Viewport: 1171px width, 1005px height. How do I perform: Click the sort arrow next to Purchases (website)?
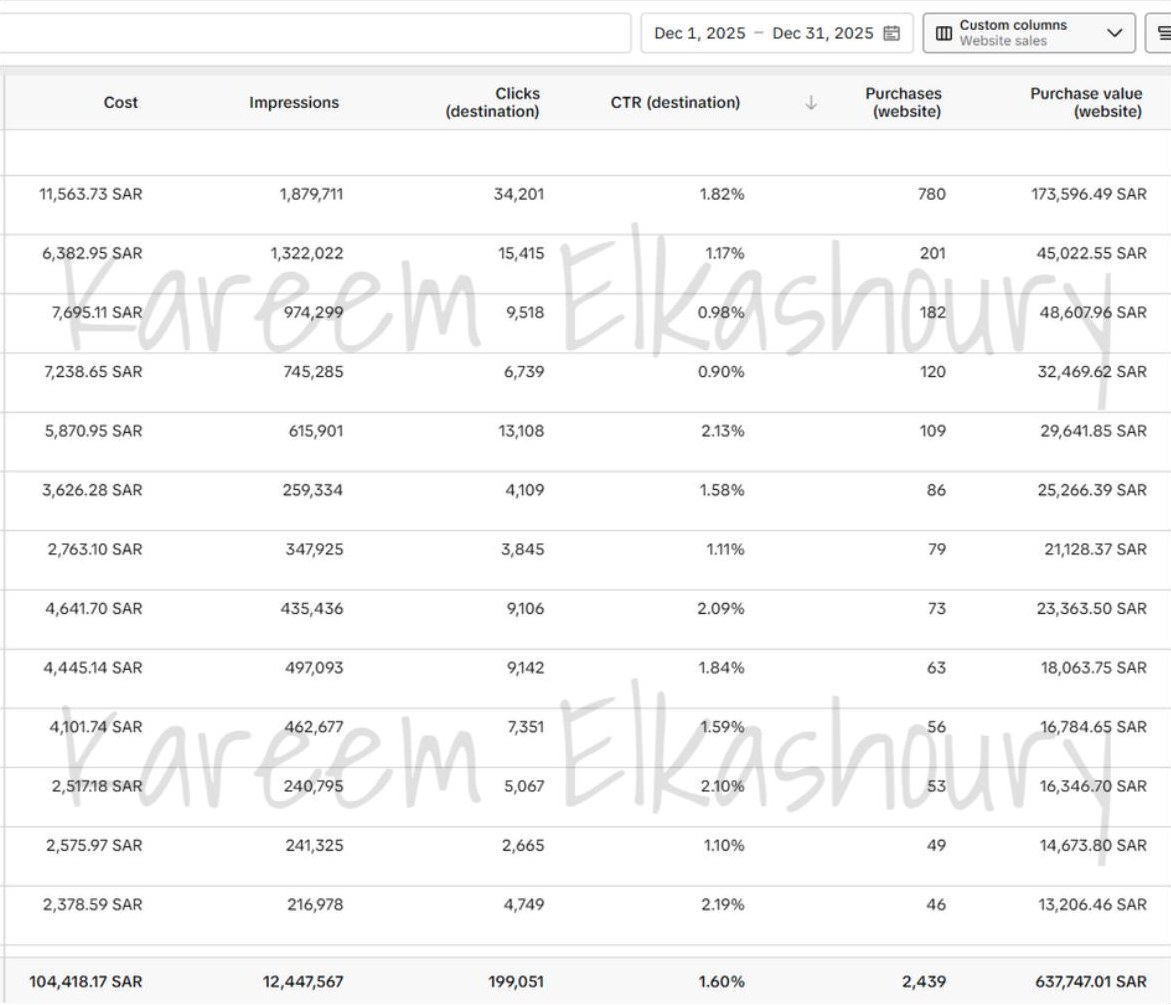(x=811, y=103)
